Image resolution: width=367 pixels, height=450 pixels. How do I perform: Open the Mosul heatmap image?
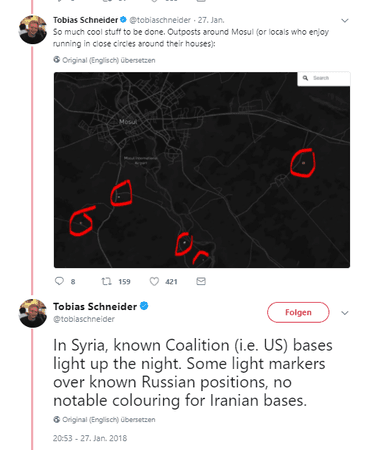click(x=202, y=170)
